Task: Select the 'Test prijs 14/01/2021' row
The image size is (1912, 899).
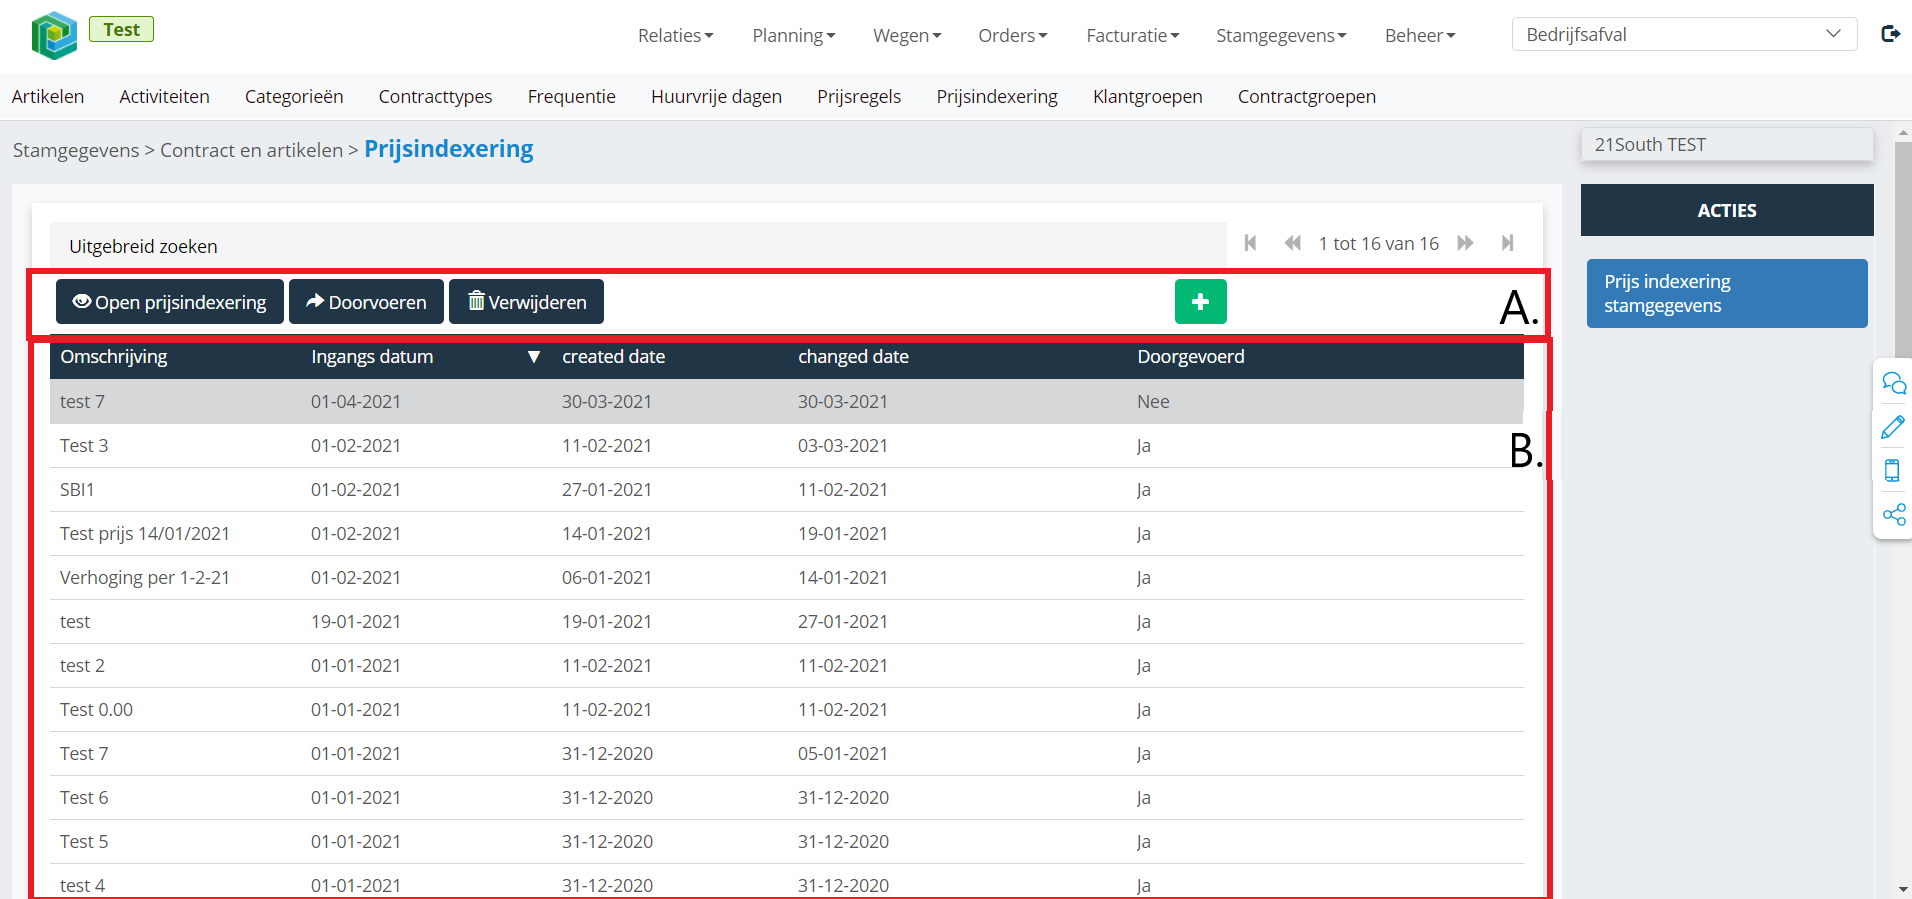Action: (x=787, y=533)
